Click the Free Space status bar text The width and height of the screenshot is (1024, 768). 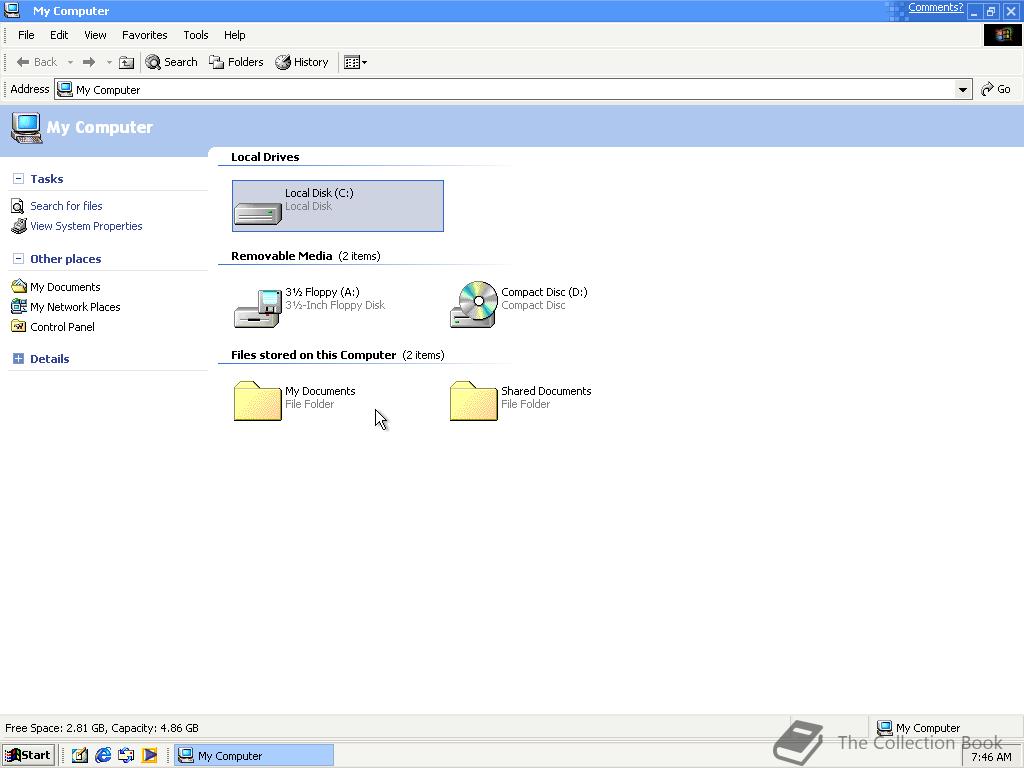[x=102, y=728]
